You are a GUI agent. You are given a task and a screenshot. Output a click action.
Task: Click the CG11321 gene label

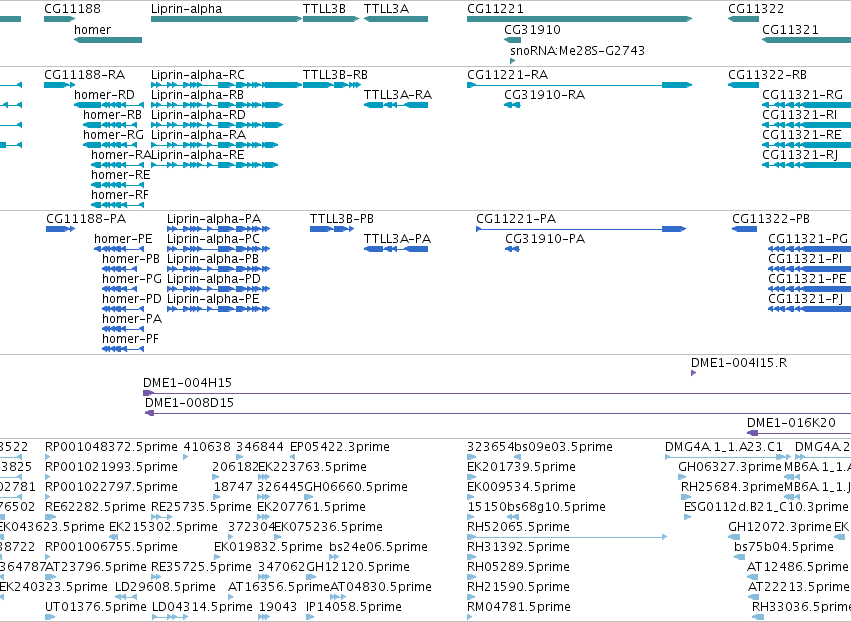[x=790, y=30]
